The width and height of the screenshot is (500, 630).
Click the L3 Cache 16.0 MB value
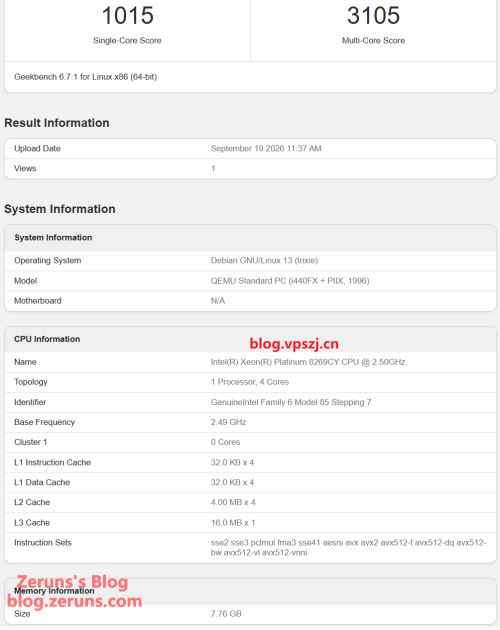[x=233, y=523]
